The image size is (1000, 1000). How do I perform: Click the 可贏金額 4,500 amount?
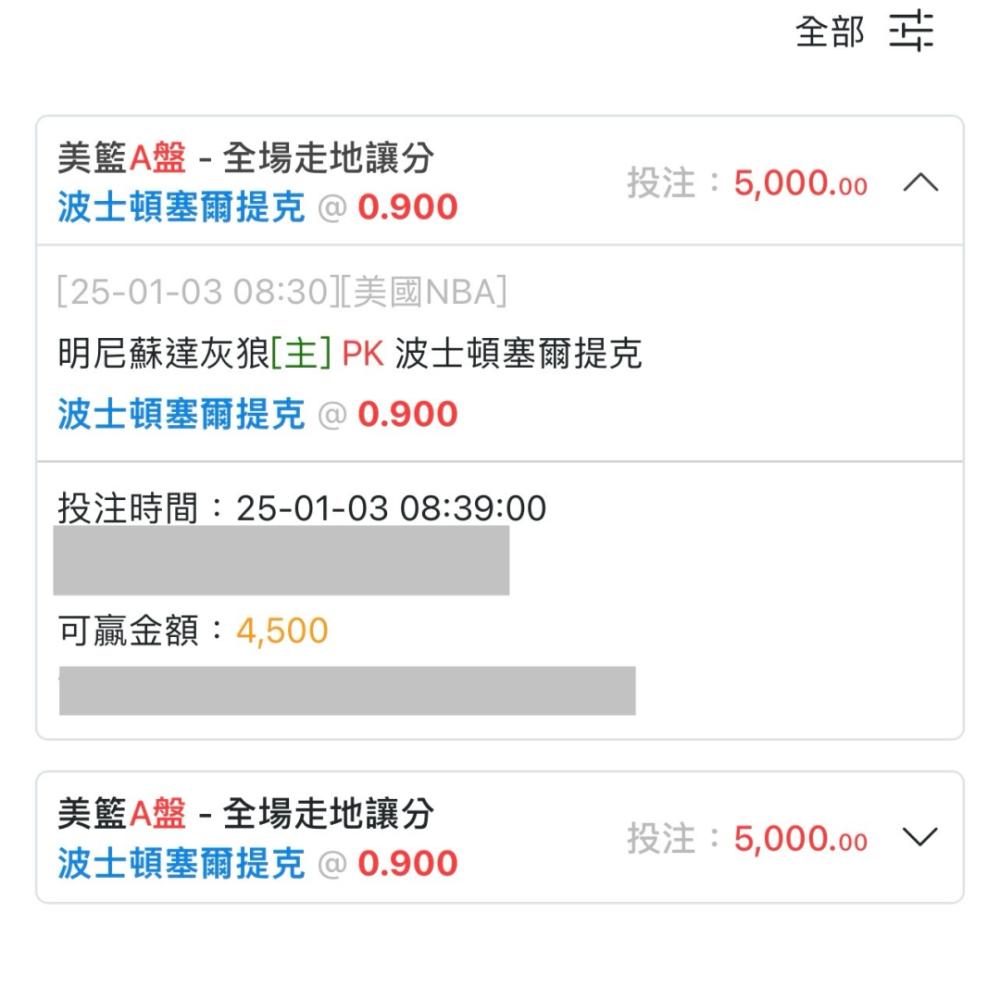[x=282, y=631]
